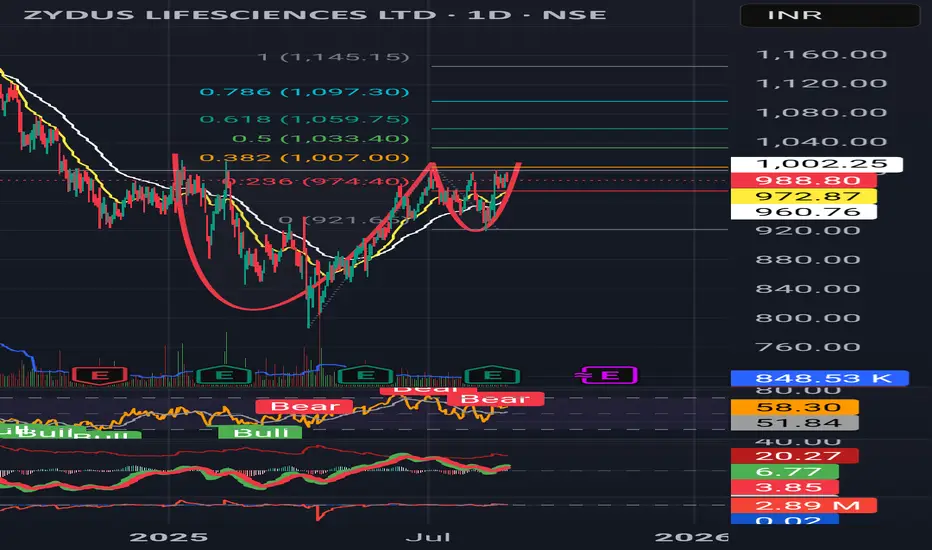Click the 1,160.00 price axis label
This screenshot has width=932, height=550.
point(822,55)
